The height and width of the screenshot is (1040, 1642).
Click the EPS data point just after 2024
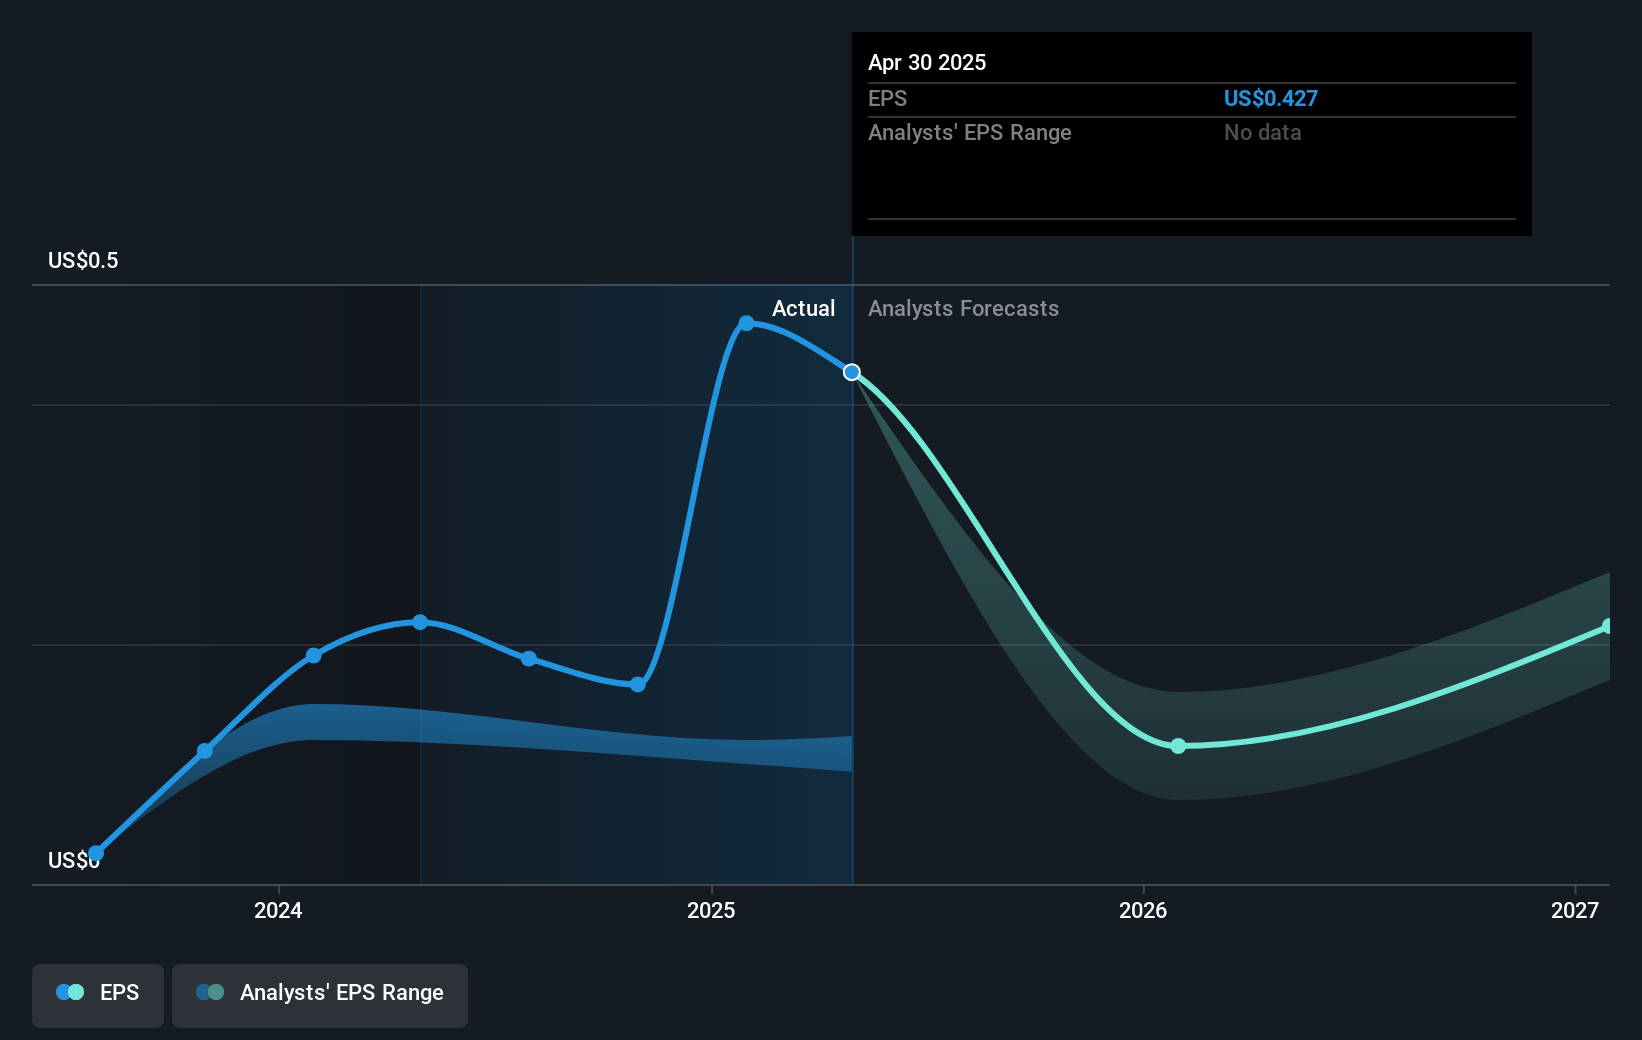pyautogui.click(x=314, y=655)
